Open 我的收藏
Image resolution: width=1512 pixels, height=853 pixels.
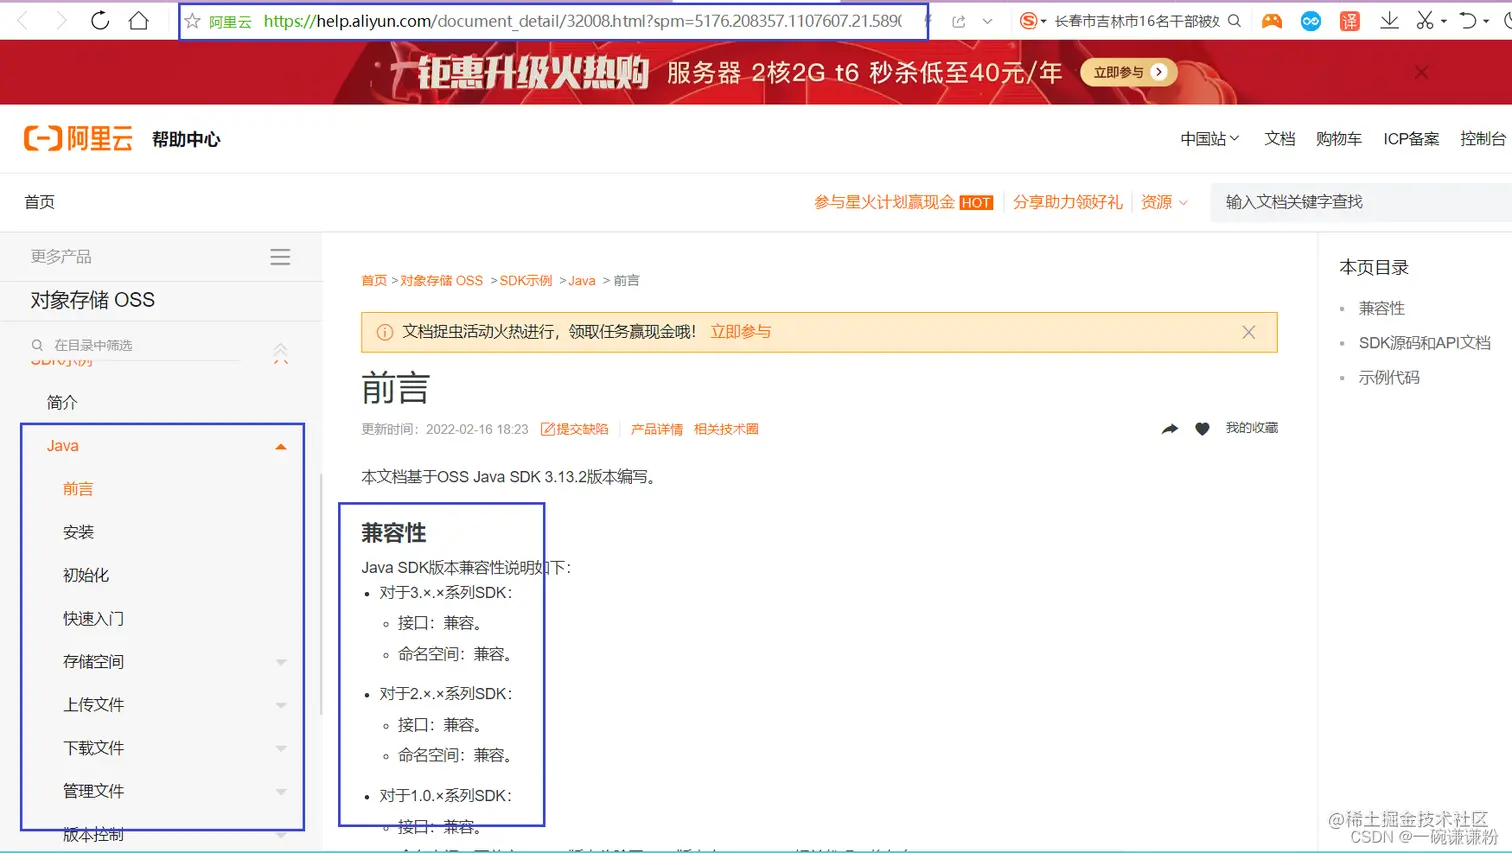[x=1252, y=428]
